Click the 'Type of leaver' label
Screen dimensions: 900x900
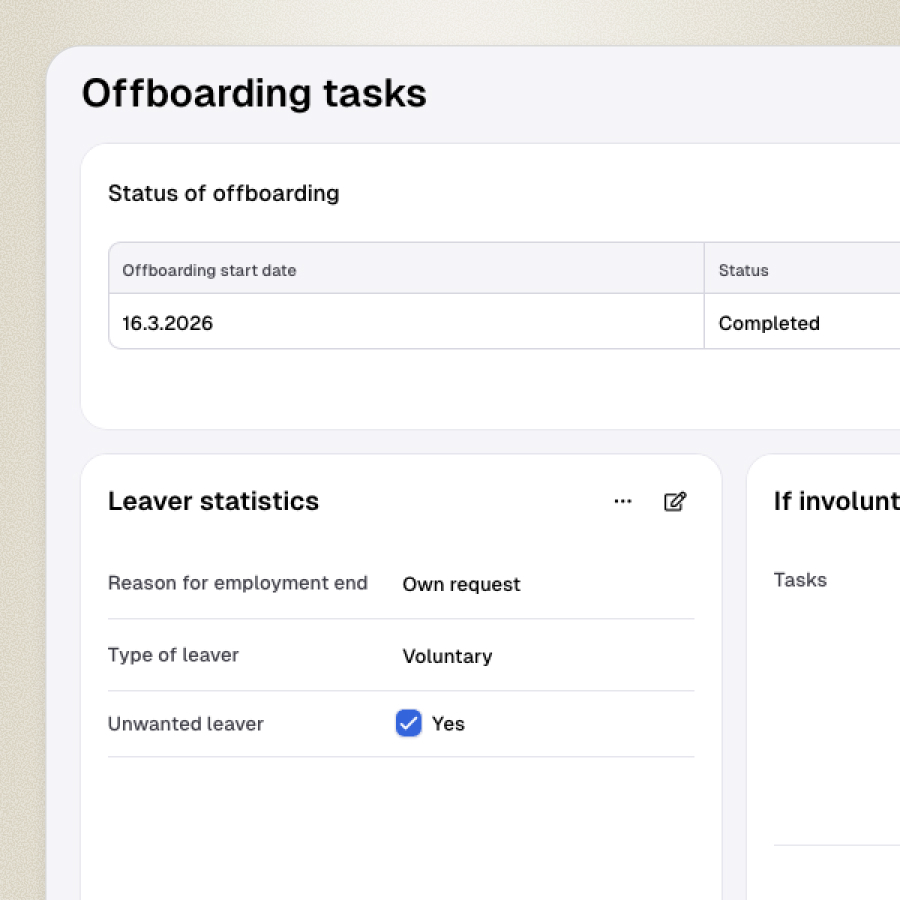(173, 655)
